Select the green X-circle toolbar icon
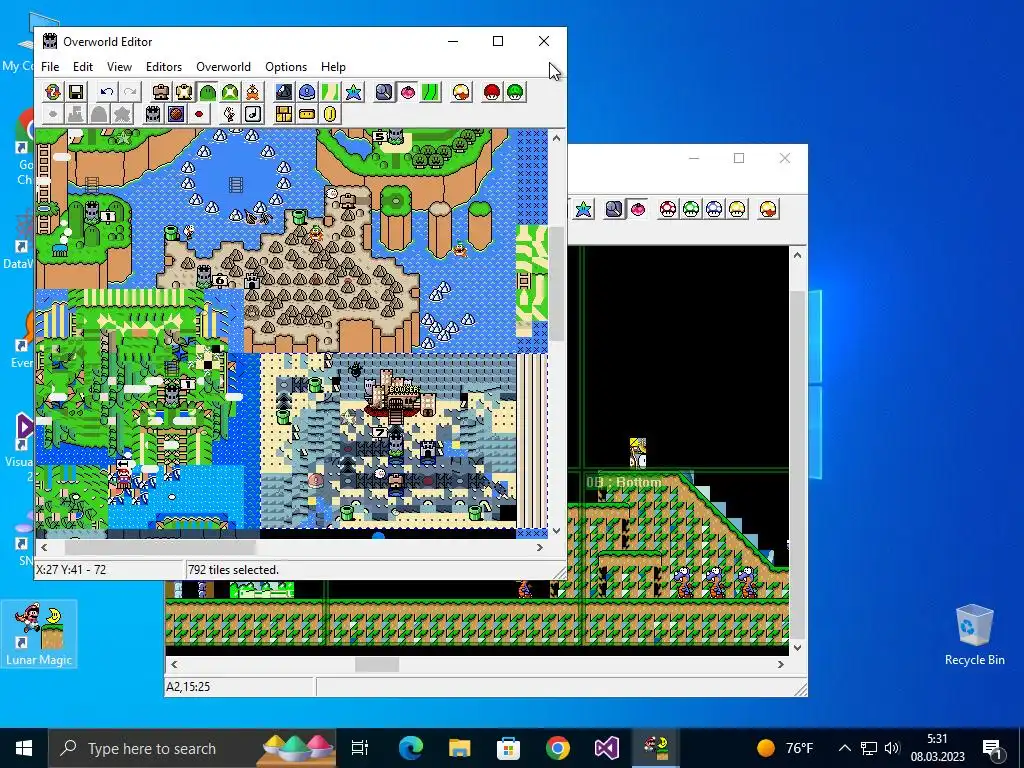 (230, 92)
